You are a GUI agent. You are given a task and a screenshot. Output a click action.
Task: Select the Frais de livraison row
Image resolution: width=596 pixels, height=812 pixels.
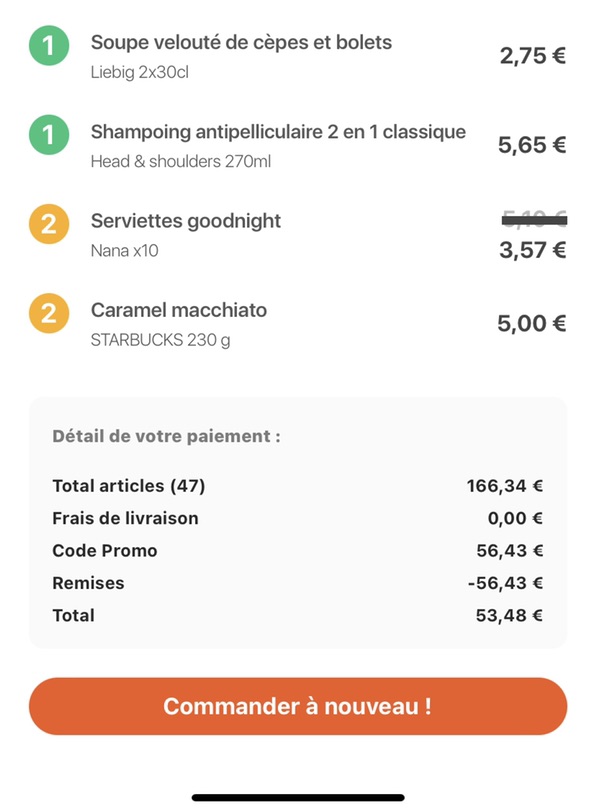[298, 518]
